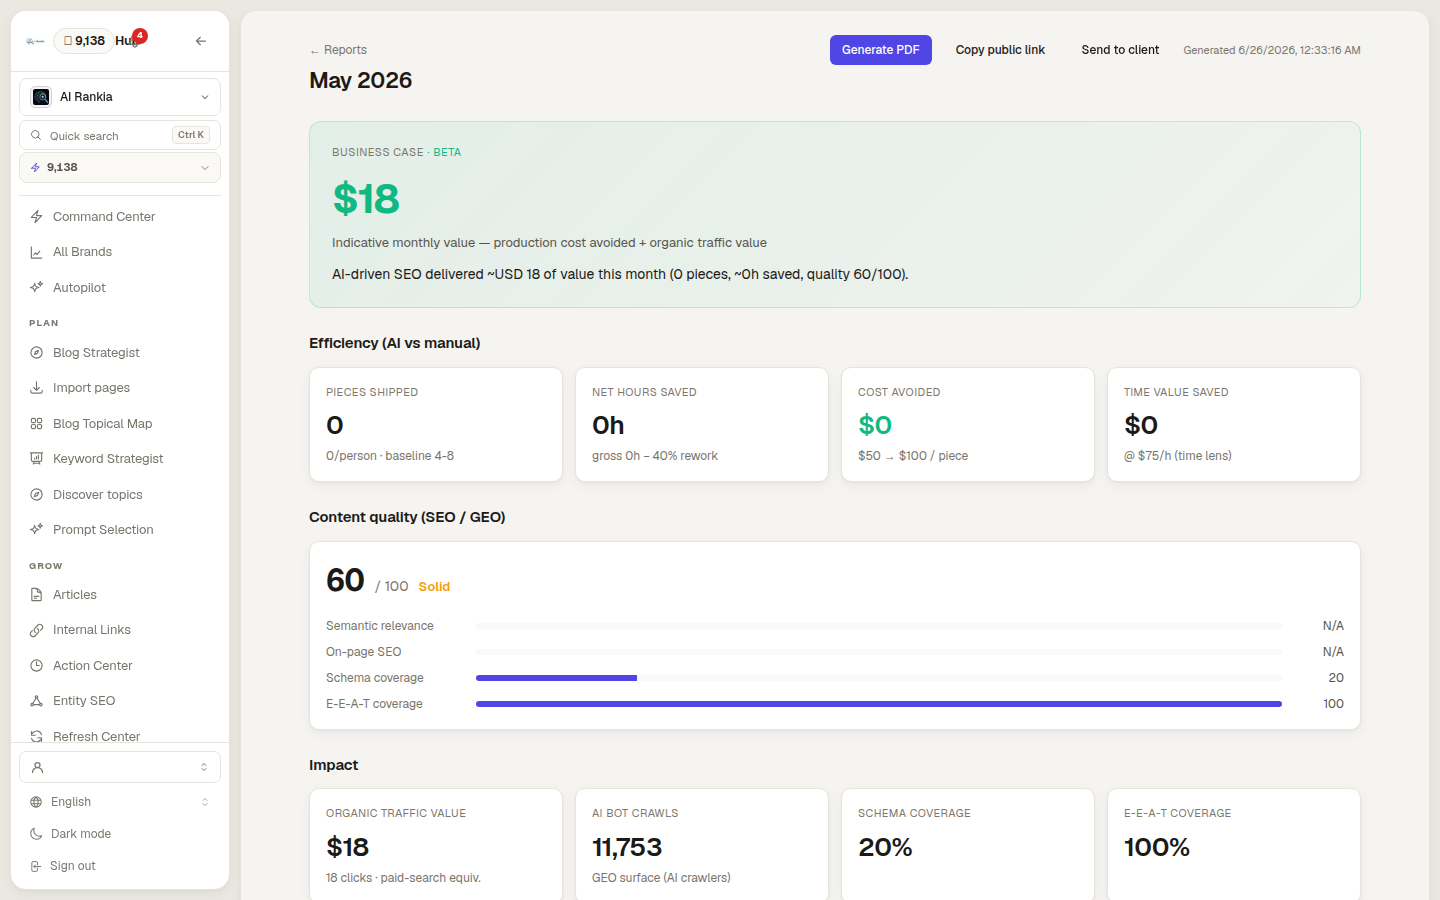Click the Ctrl K shortcut badge
The width and height of the screenshot is (1440, 900).
click(x=191, y=135)
